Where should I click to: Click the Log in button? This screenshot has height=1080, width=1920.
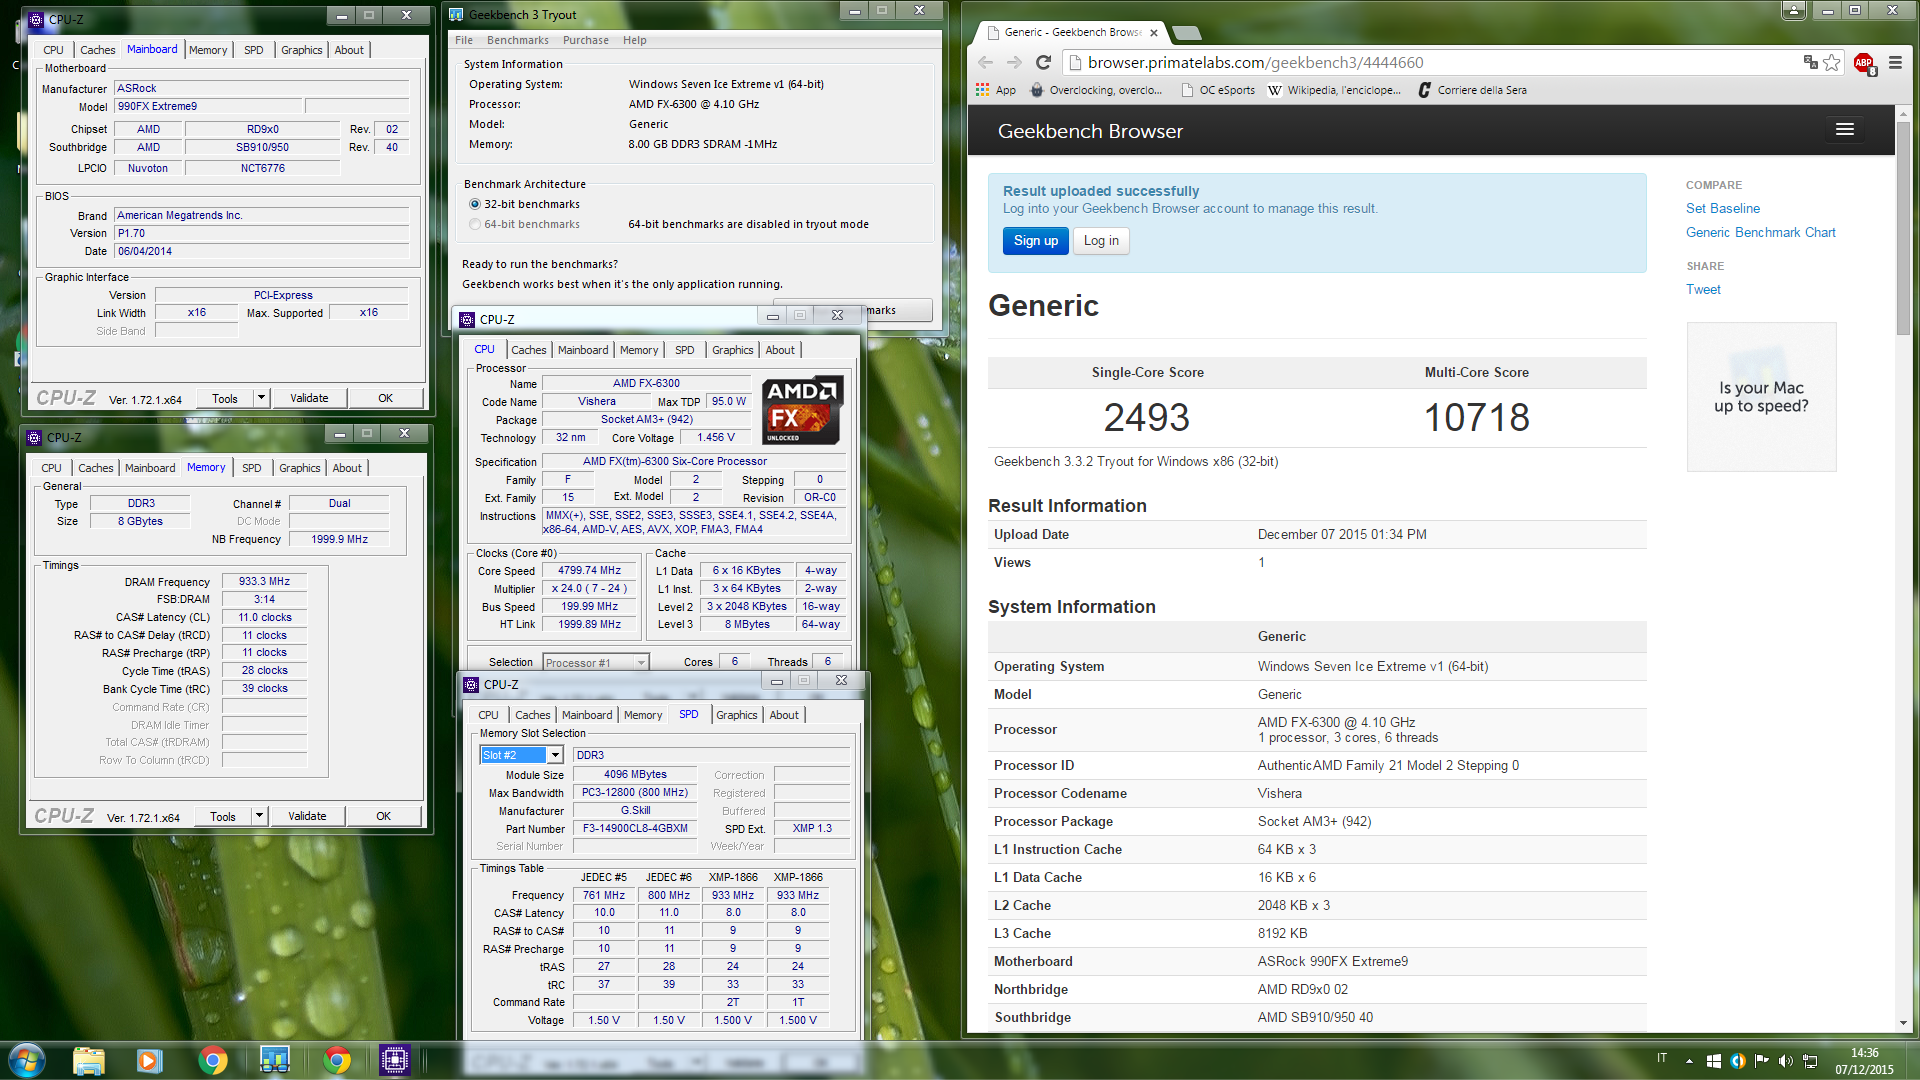click(x=1101, y=241)
